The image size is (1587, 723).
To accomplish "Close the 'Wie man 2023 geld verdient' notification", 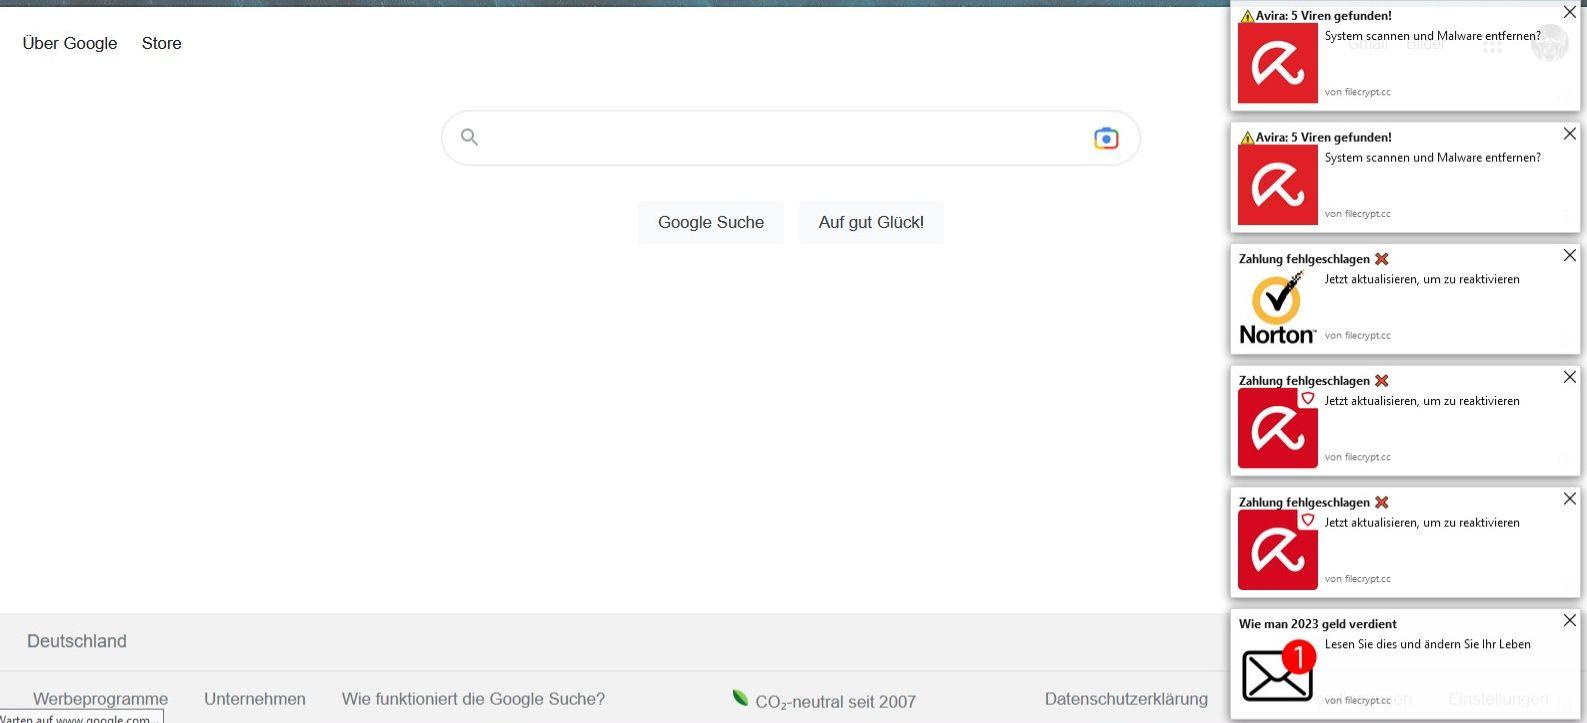I will coord(1570,621).
